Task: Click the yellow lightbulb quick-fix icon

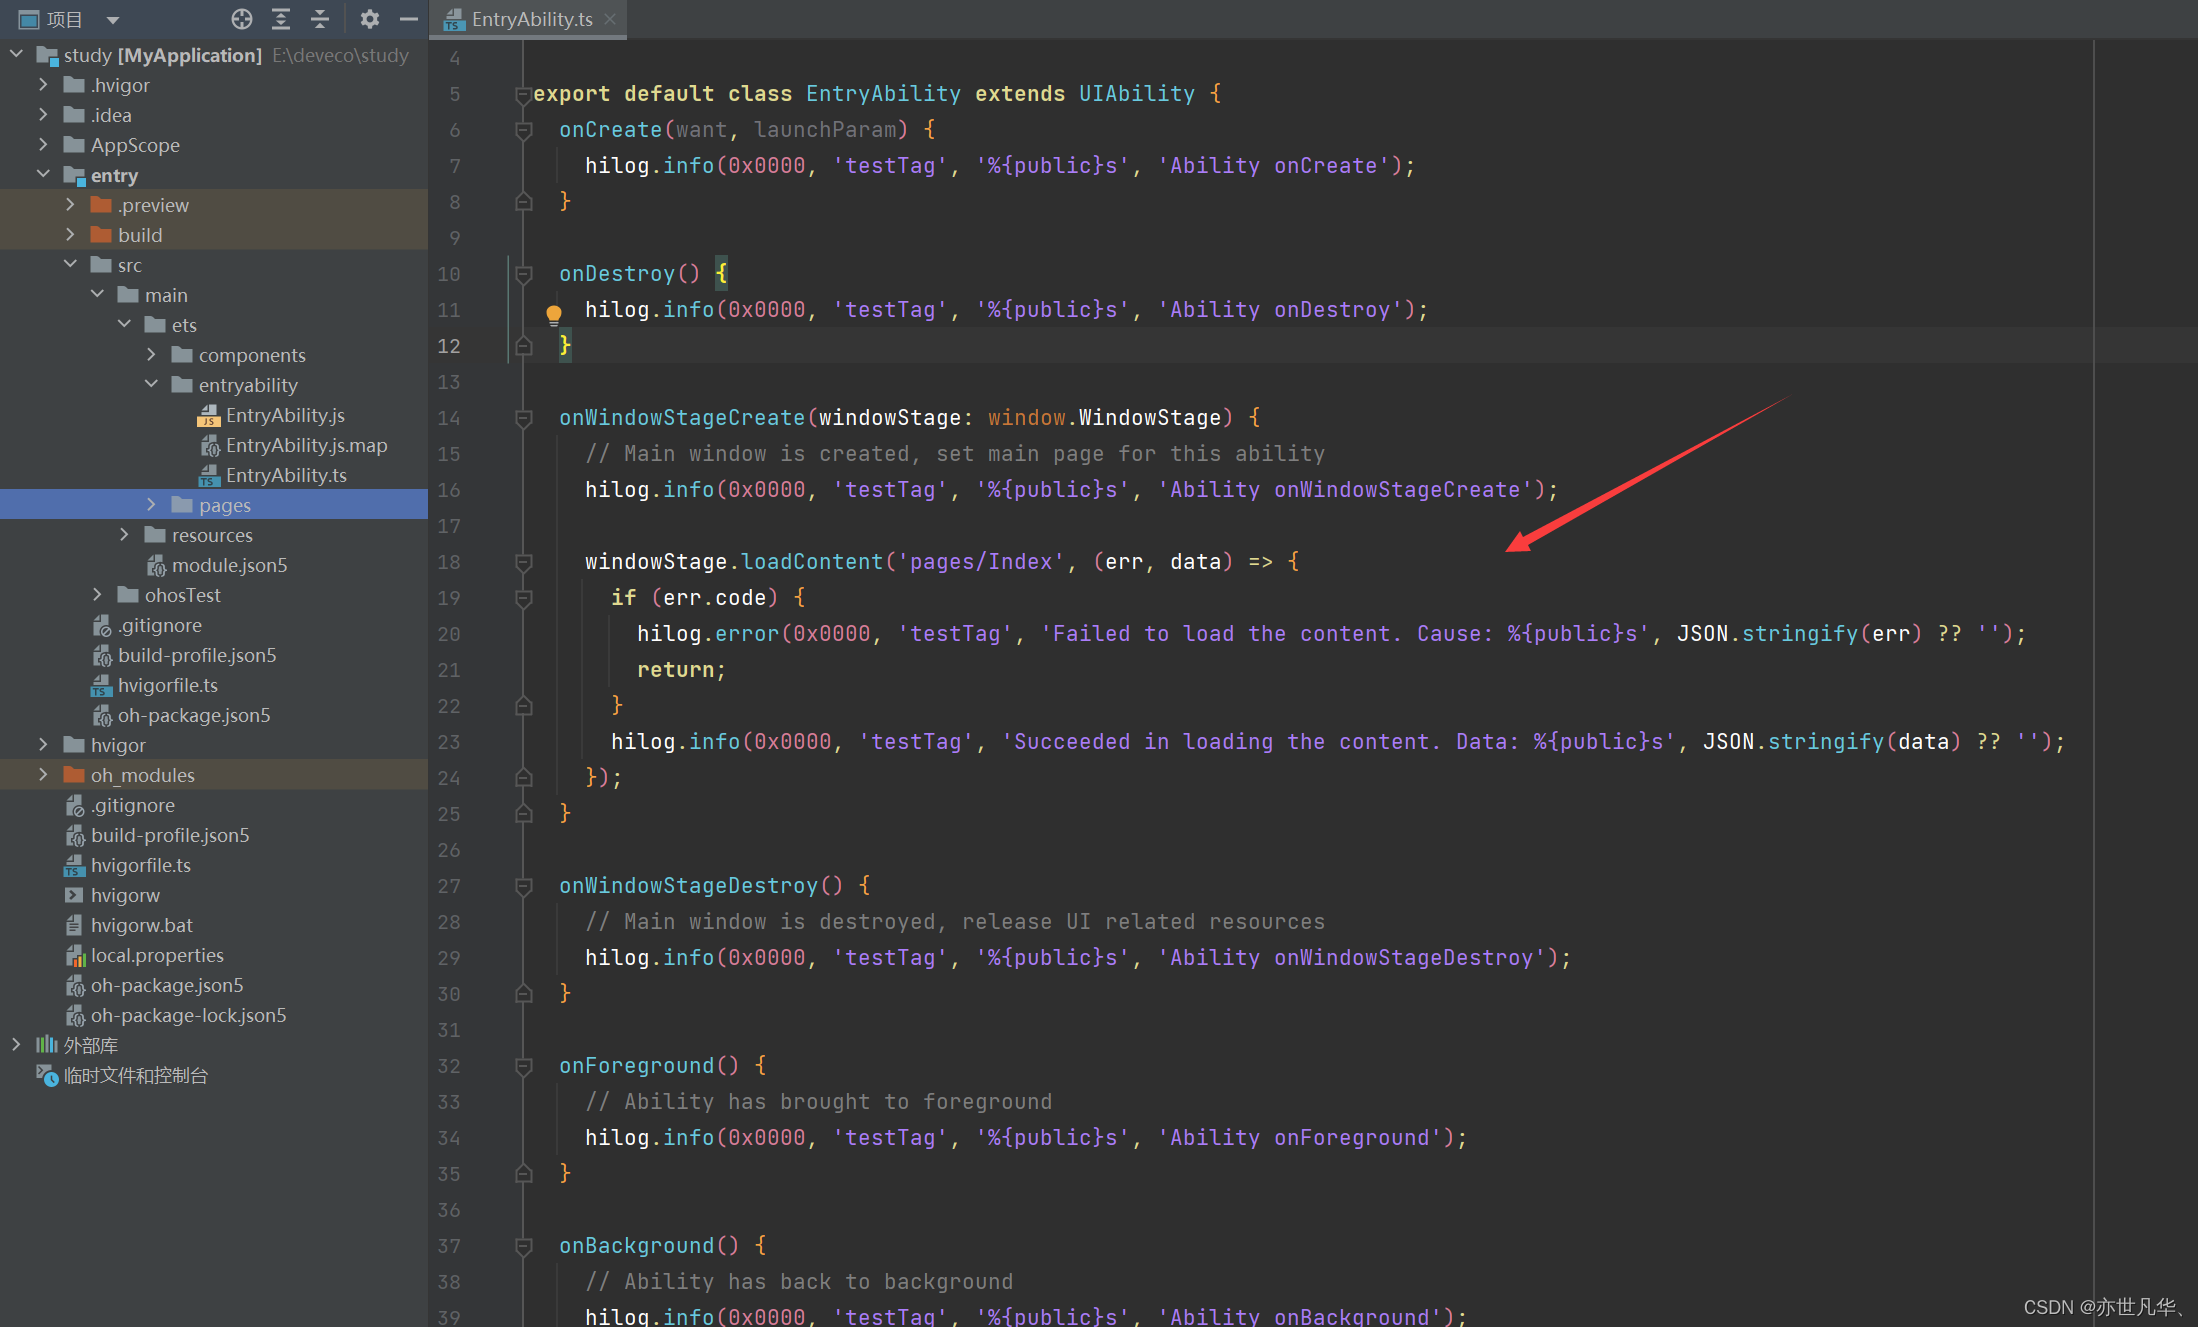Action: click(x=553, y=314)
